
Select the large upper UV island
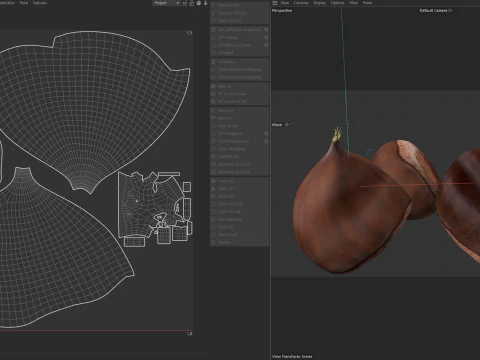90,107
